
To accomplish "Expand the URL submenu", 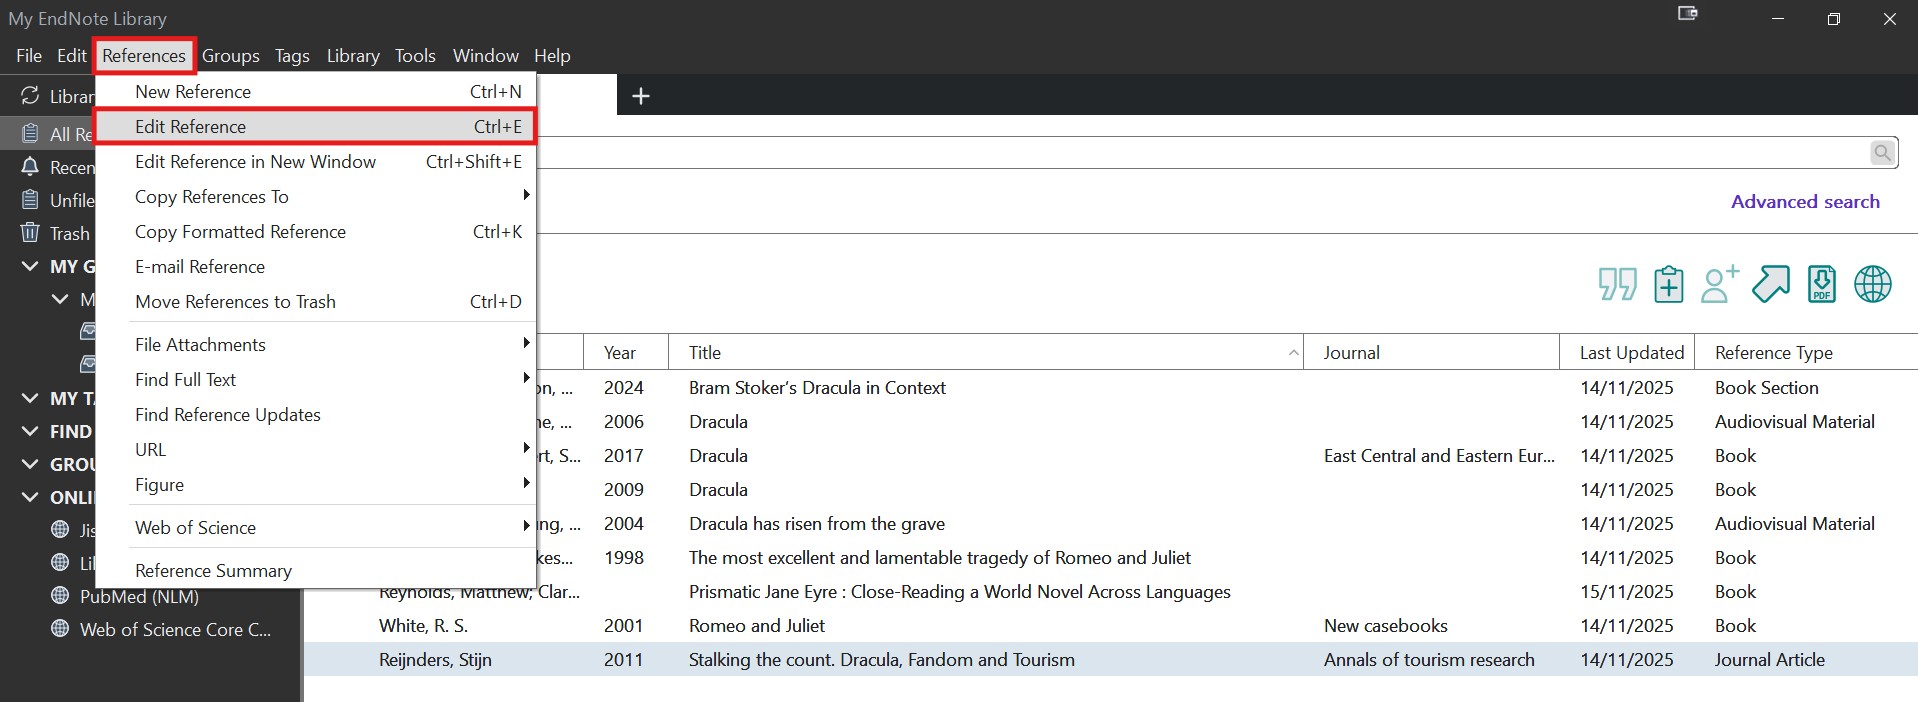I will [315, 449].
